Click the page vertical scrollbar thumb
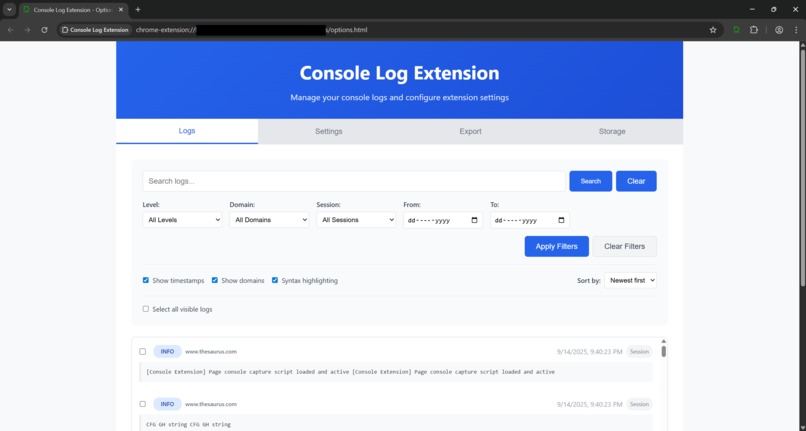806x431 pixels. pyautogui.click(x=802, y=168)
